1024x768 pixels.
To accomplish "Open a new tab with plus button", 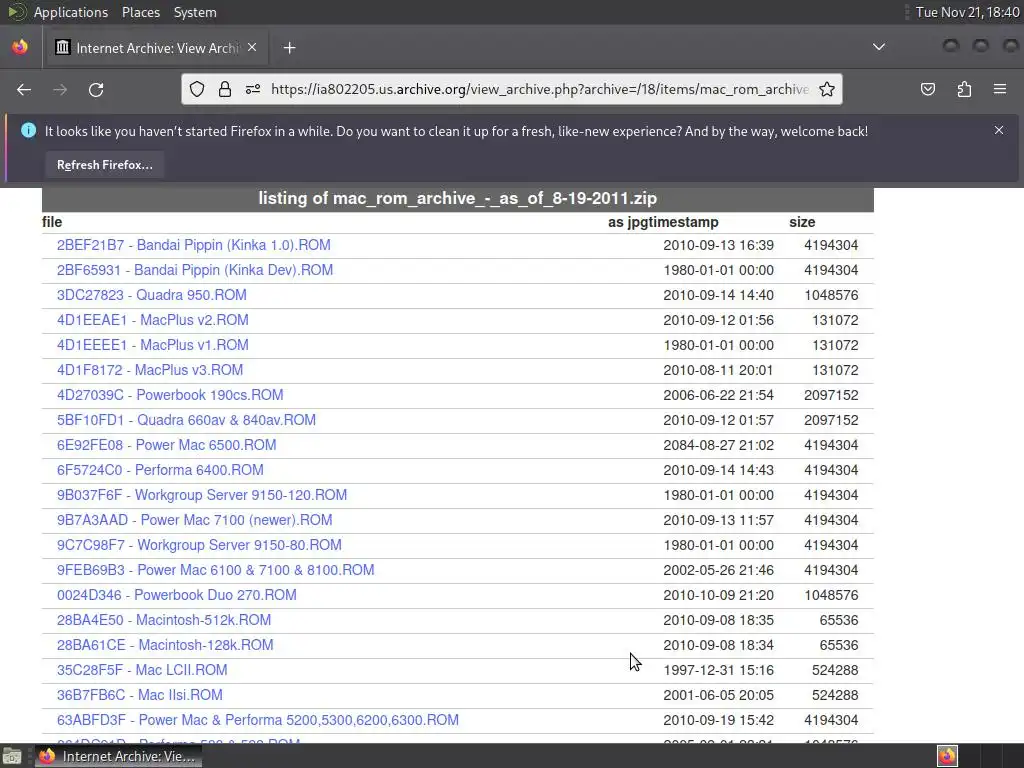I will coord(289,47).
